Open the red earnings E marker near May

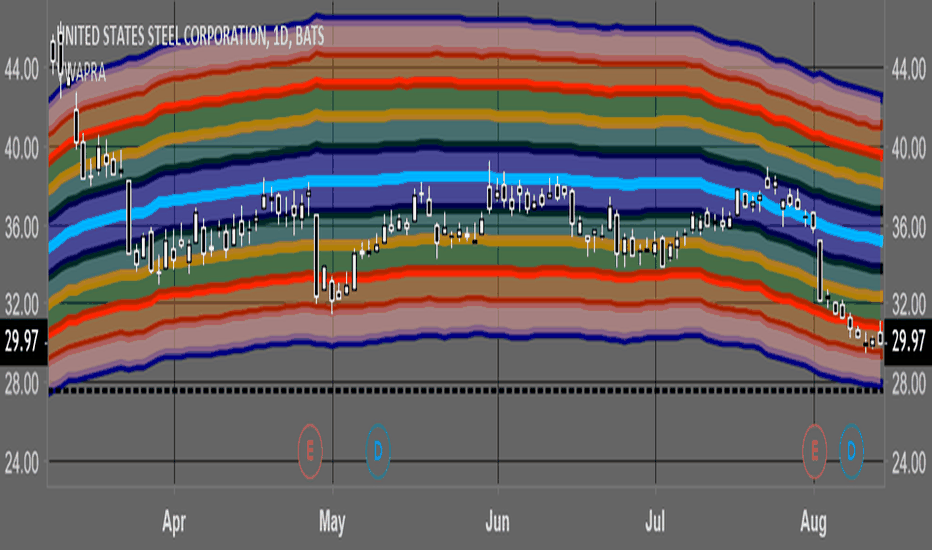coord(310,451)
